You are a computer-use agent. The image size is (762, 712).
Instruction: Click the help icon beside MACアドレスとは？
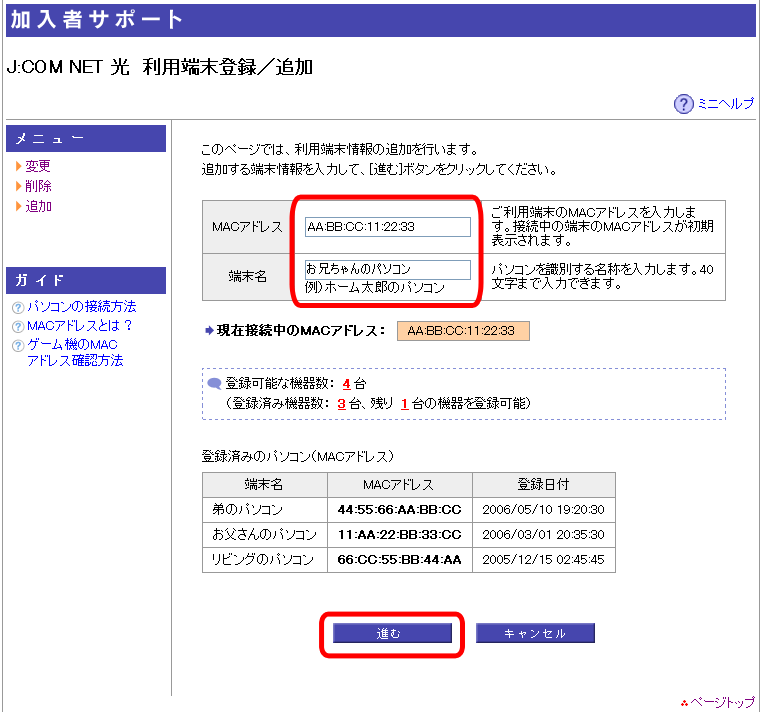(18, 327)
